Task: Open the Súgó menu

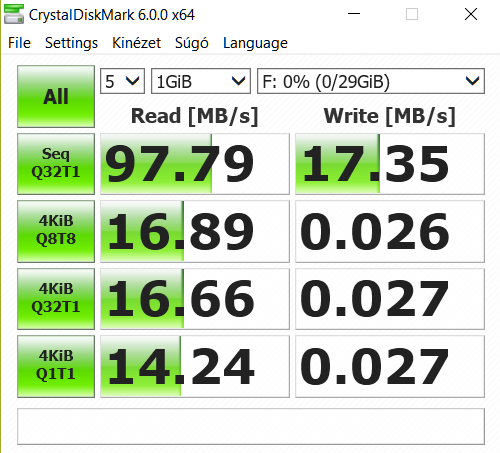Action: 192,43
